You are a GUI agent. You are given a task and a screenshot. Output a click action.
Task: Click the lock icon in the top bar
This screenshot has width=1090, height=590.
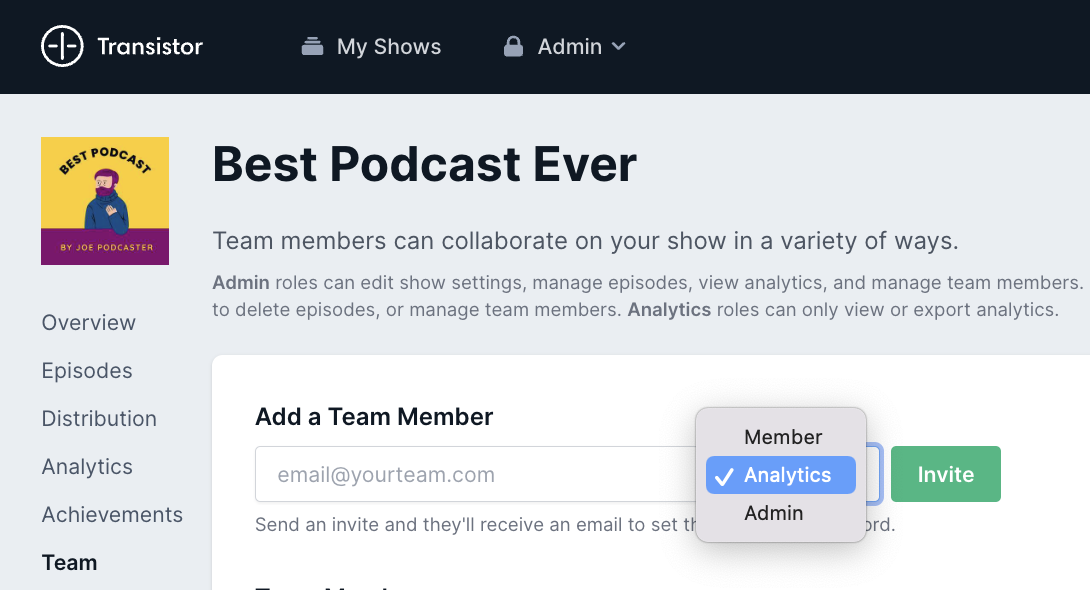(x=513, y=46)
